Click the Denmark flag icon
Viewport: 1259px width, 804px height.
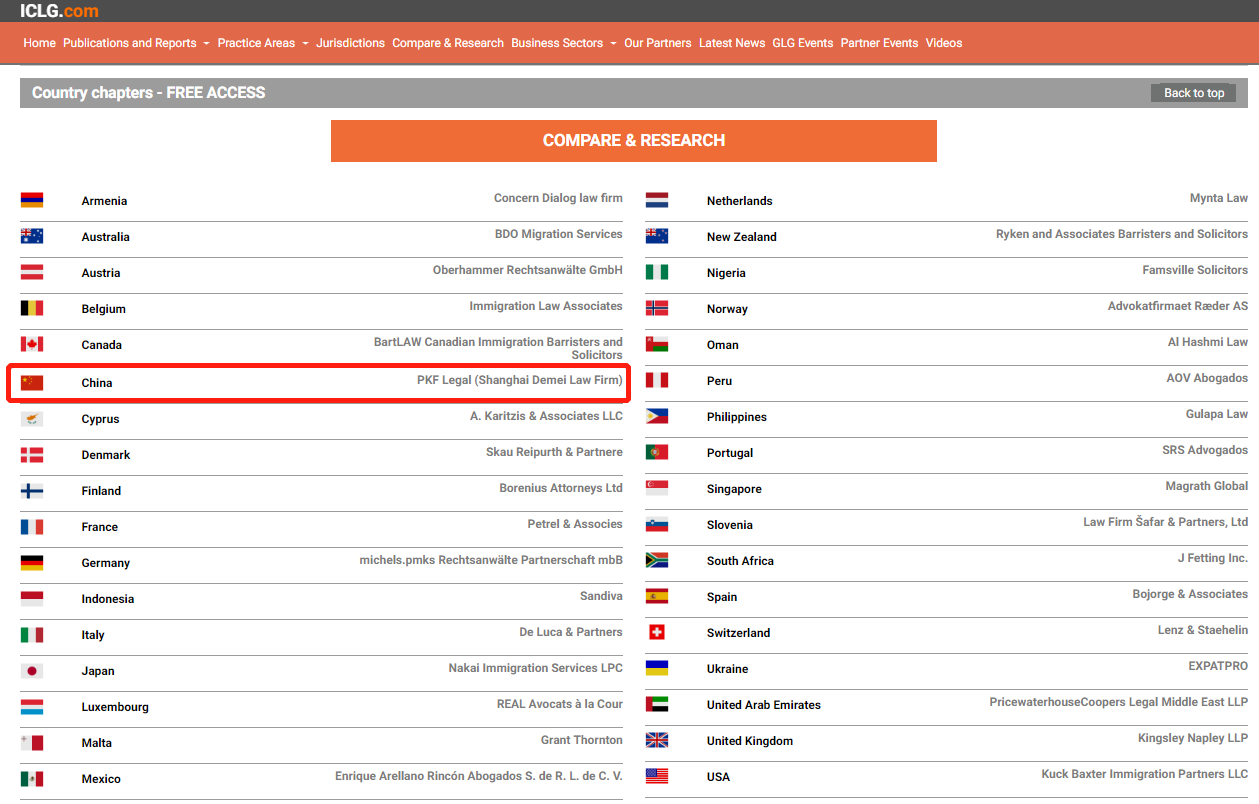[32, 454]
